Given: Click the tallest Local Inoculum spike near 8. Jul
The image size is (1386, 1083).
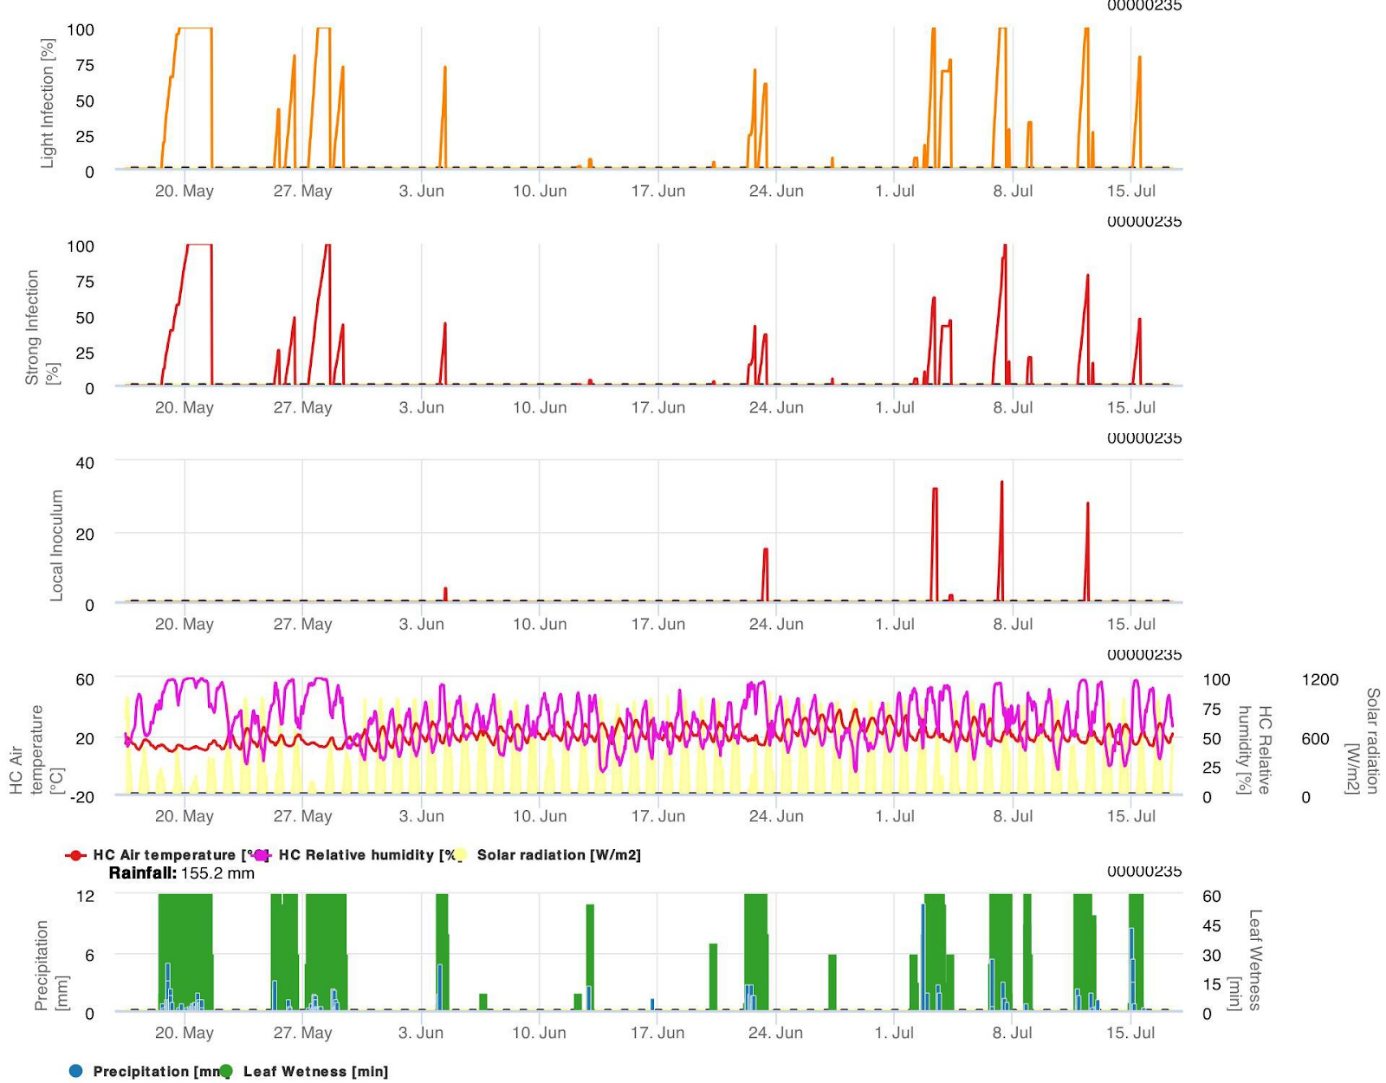Looking at the screenshot, I should click(1002, 486).
